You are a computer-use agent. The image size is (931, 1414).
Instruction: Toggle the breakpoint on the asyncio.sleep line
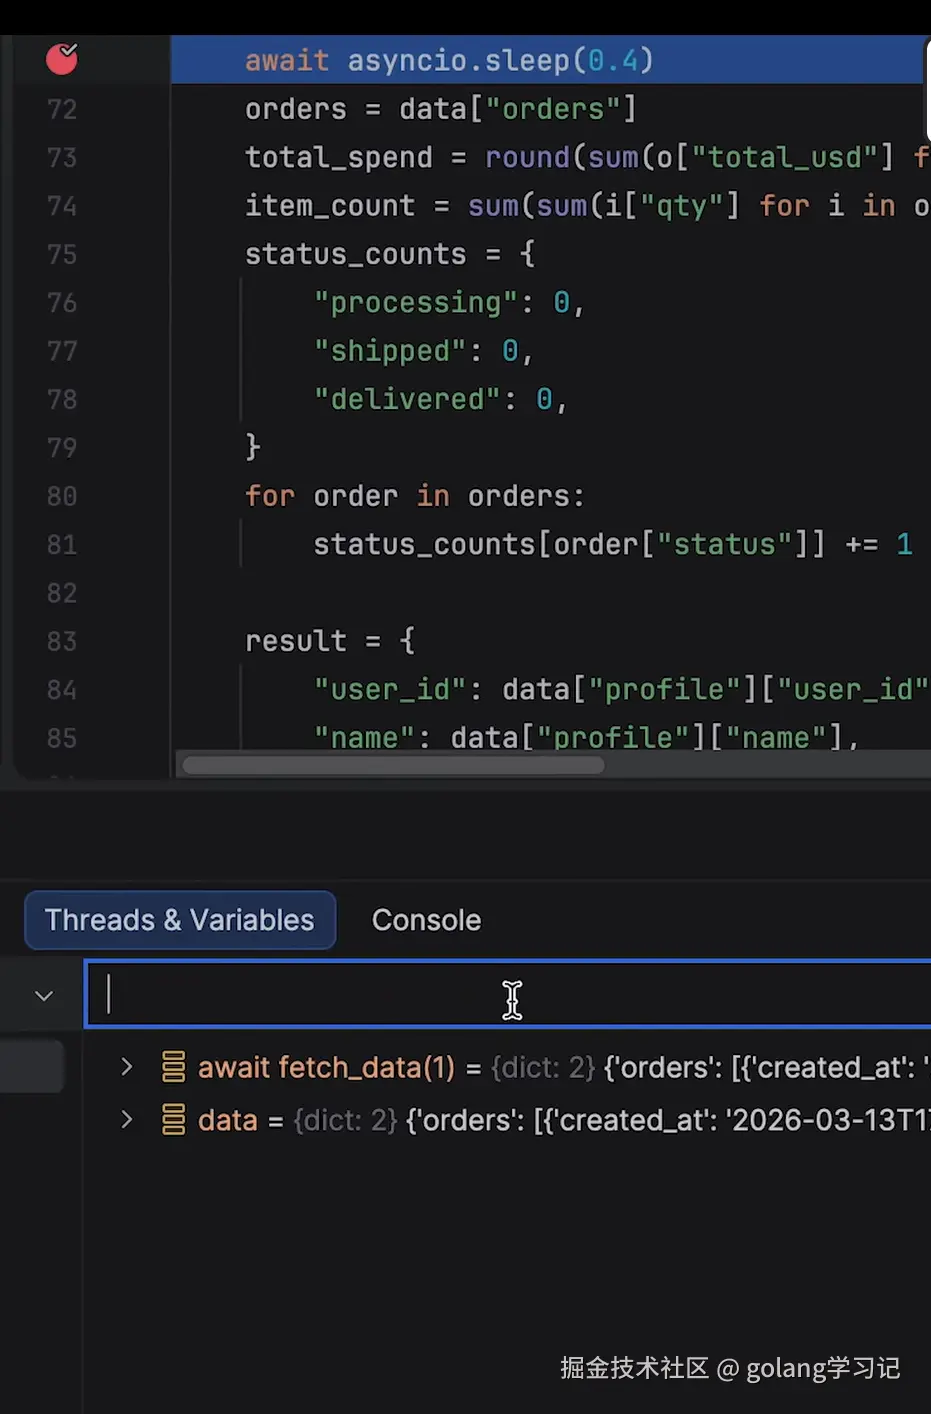coord(62,59)
